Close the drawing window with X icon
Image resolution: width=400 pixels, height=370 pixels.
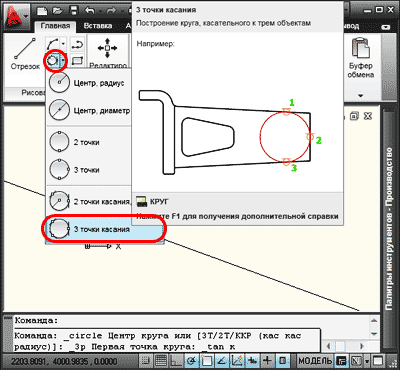[x=367, y=116]
